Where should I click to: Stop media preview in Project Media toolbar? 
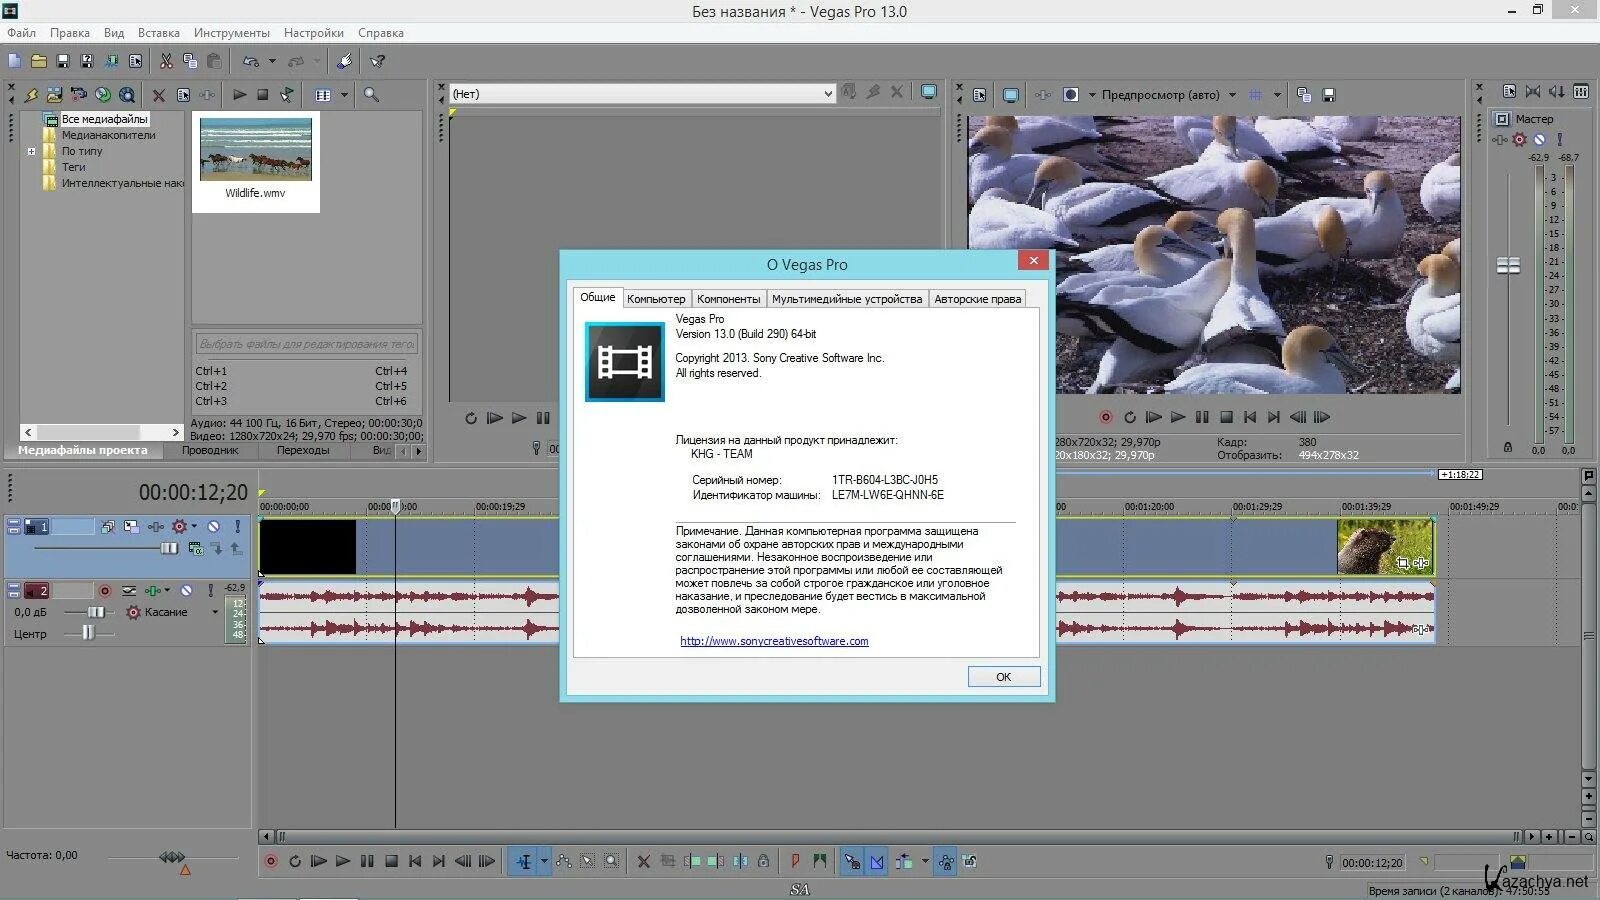pyautogui.click(x=262, y=95)
